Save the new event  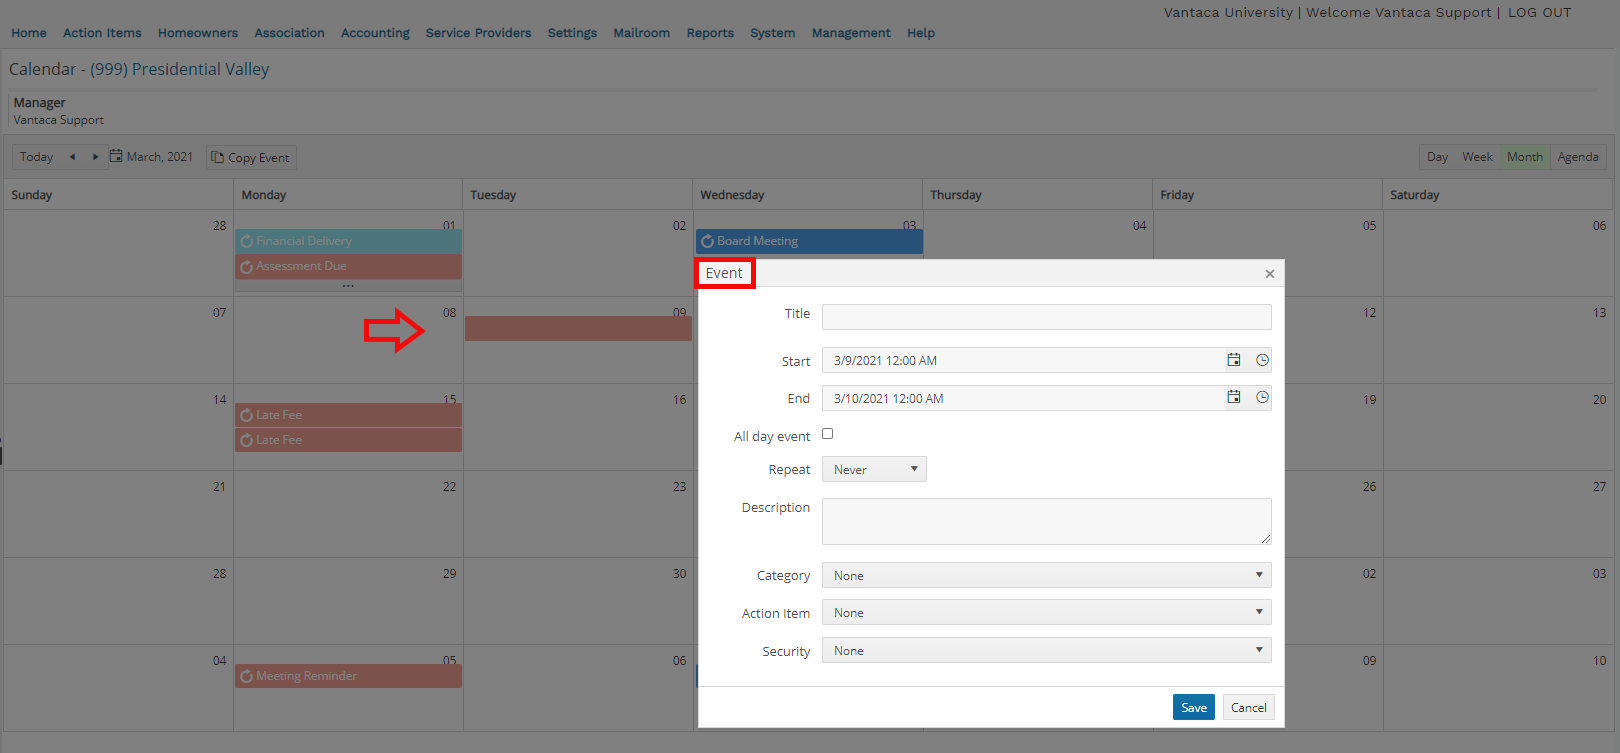1194,707
